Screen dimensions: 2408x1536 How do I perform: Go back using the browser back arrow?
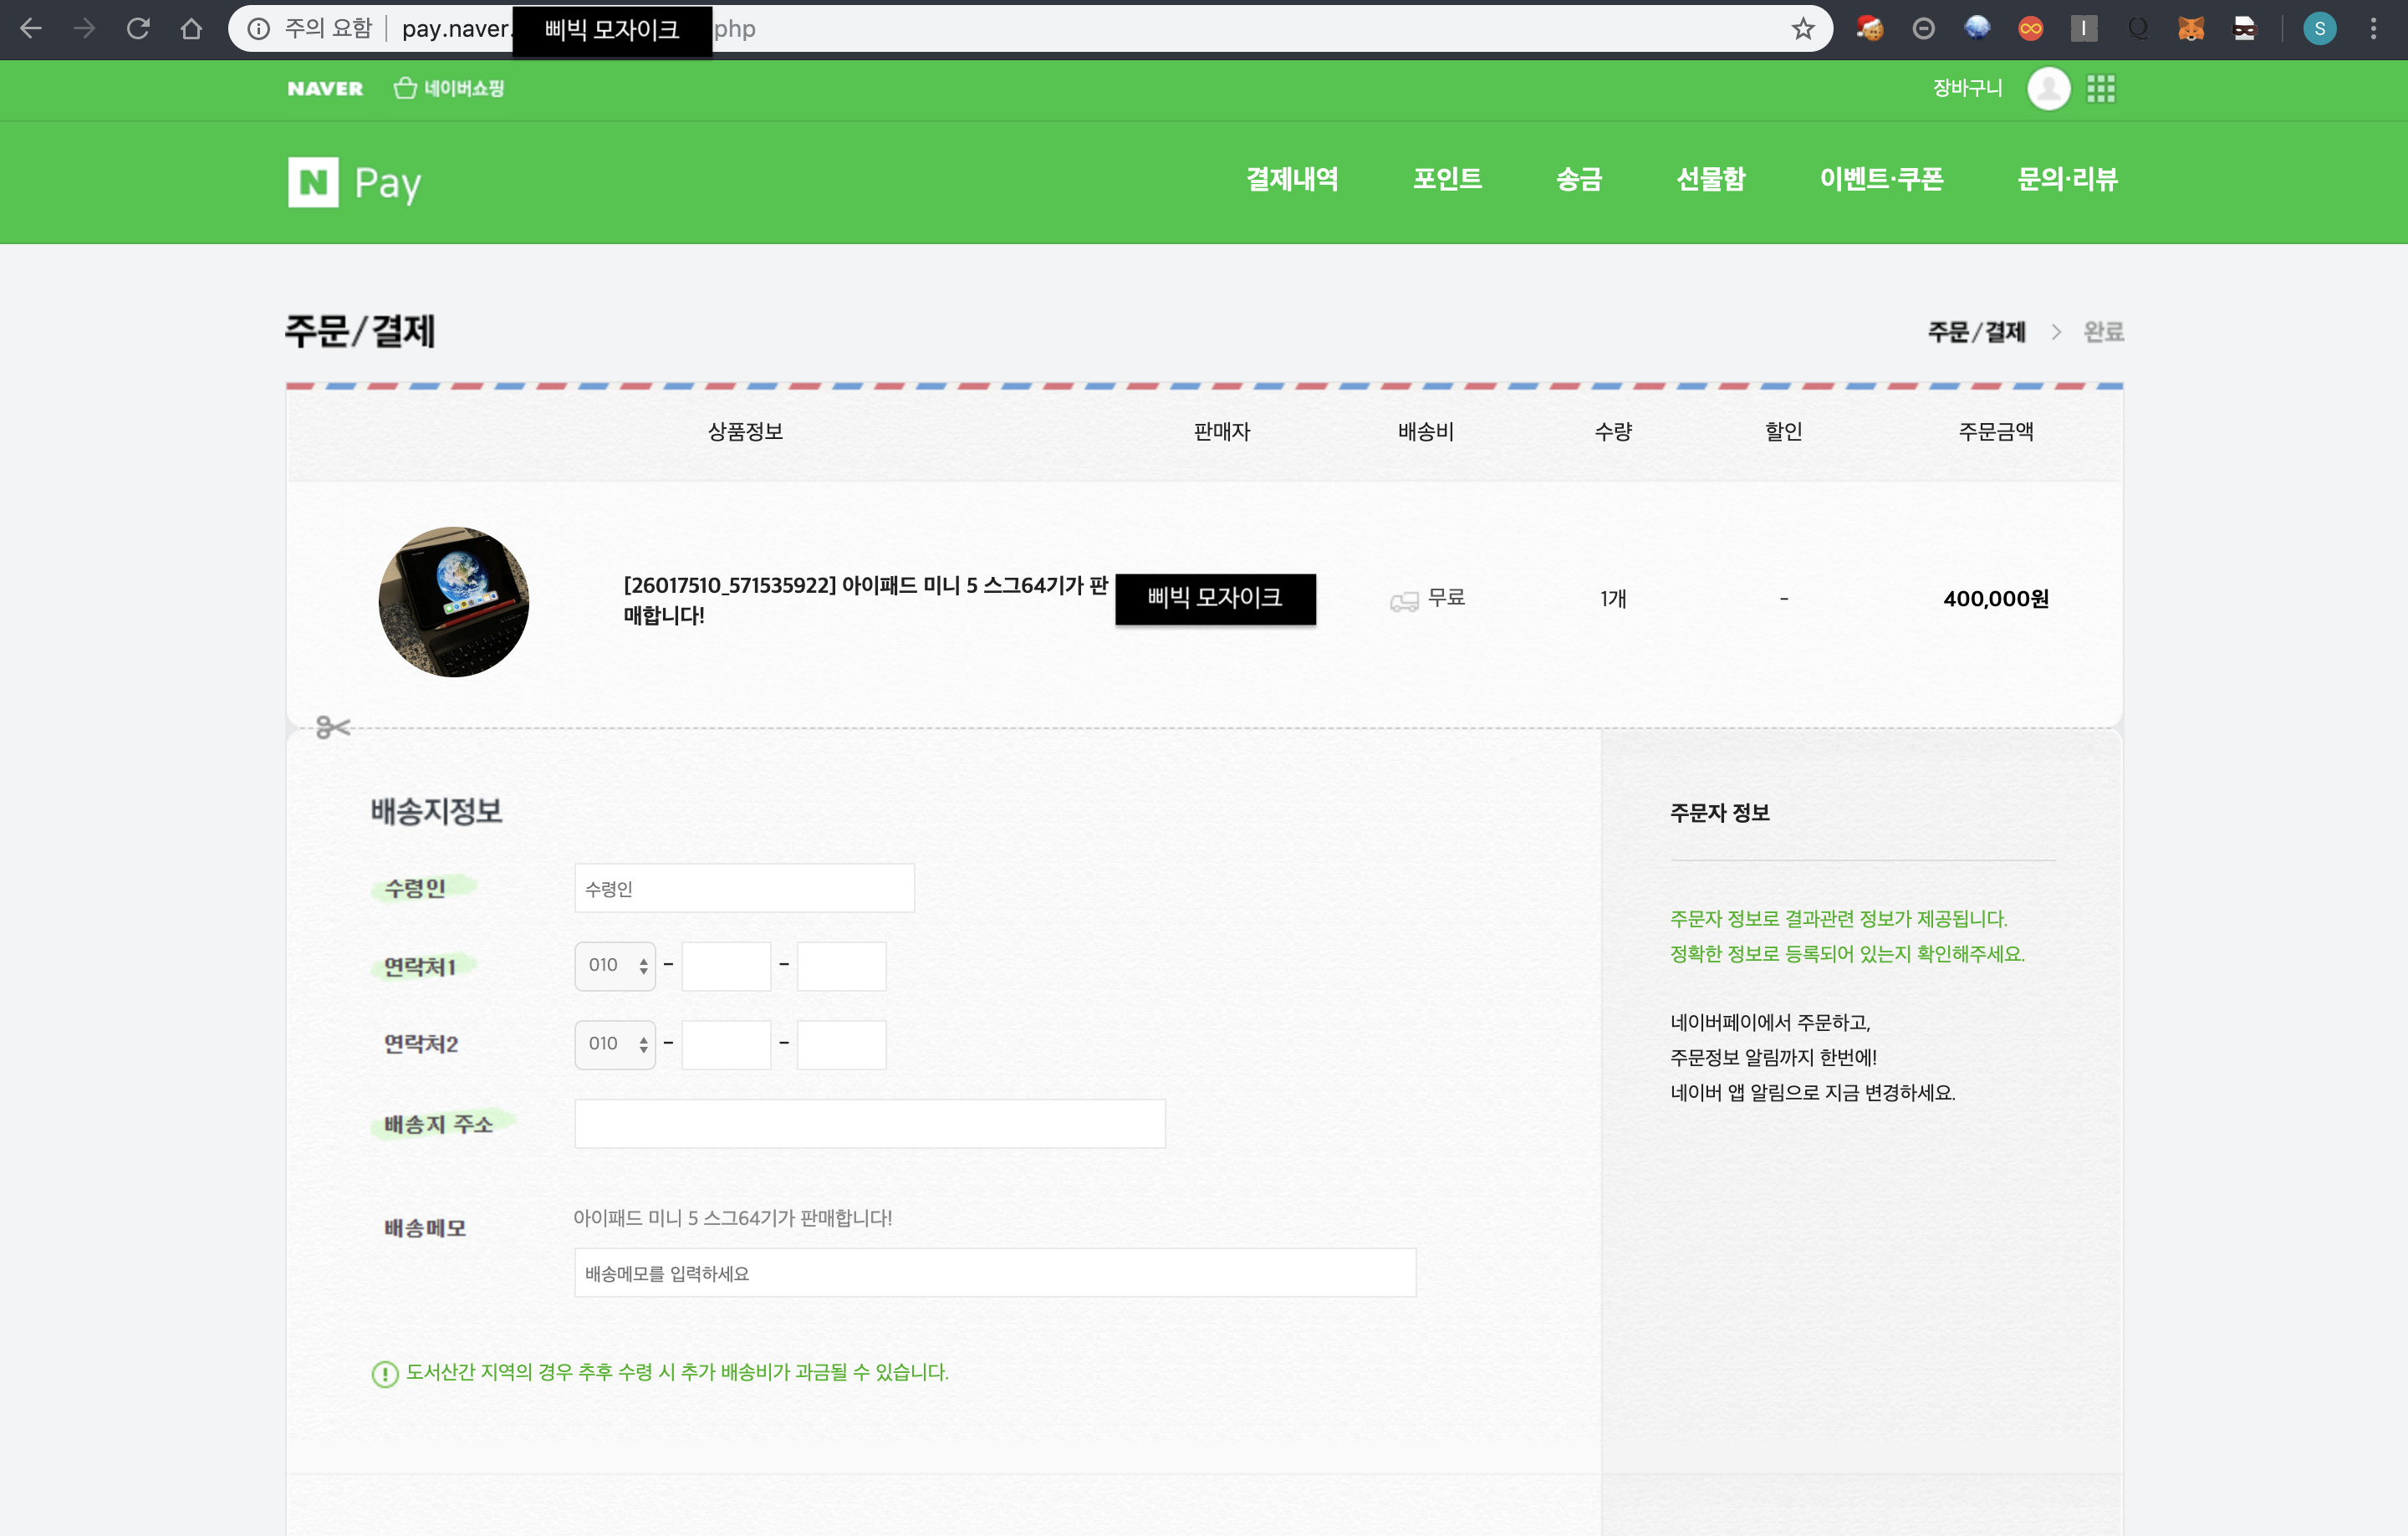coord(31,29)
